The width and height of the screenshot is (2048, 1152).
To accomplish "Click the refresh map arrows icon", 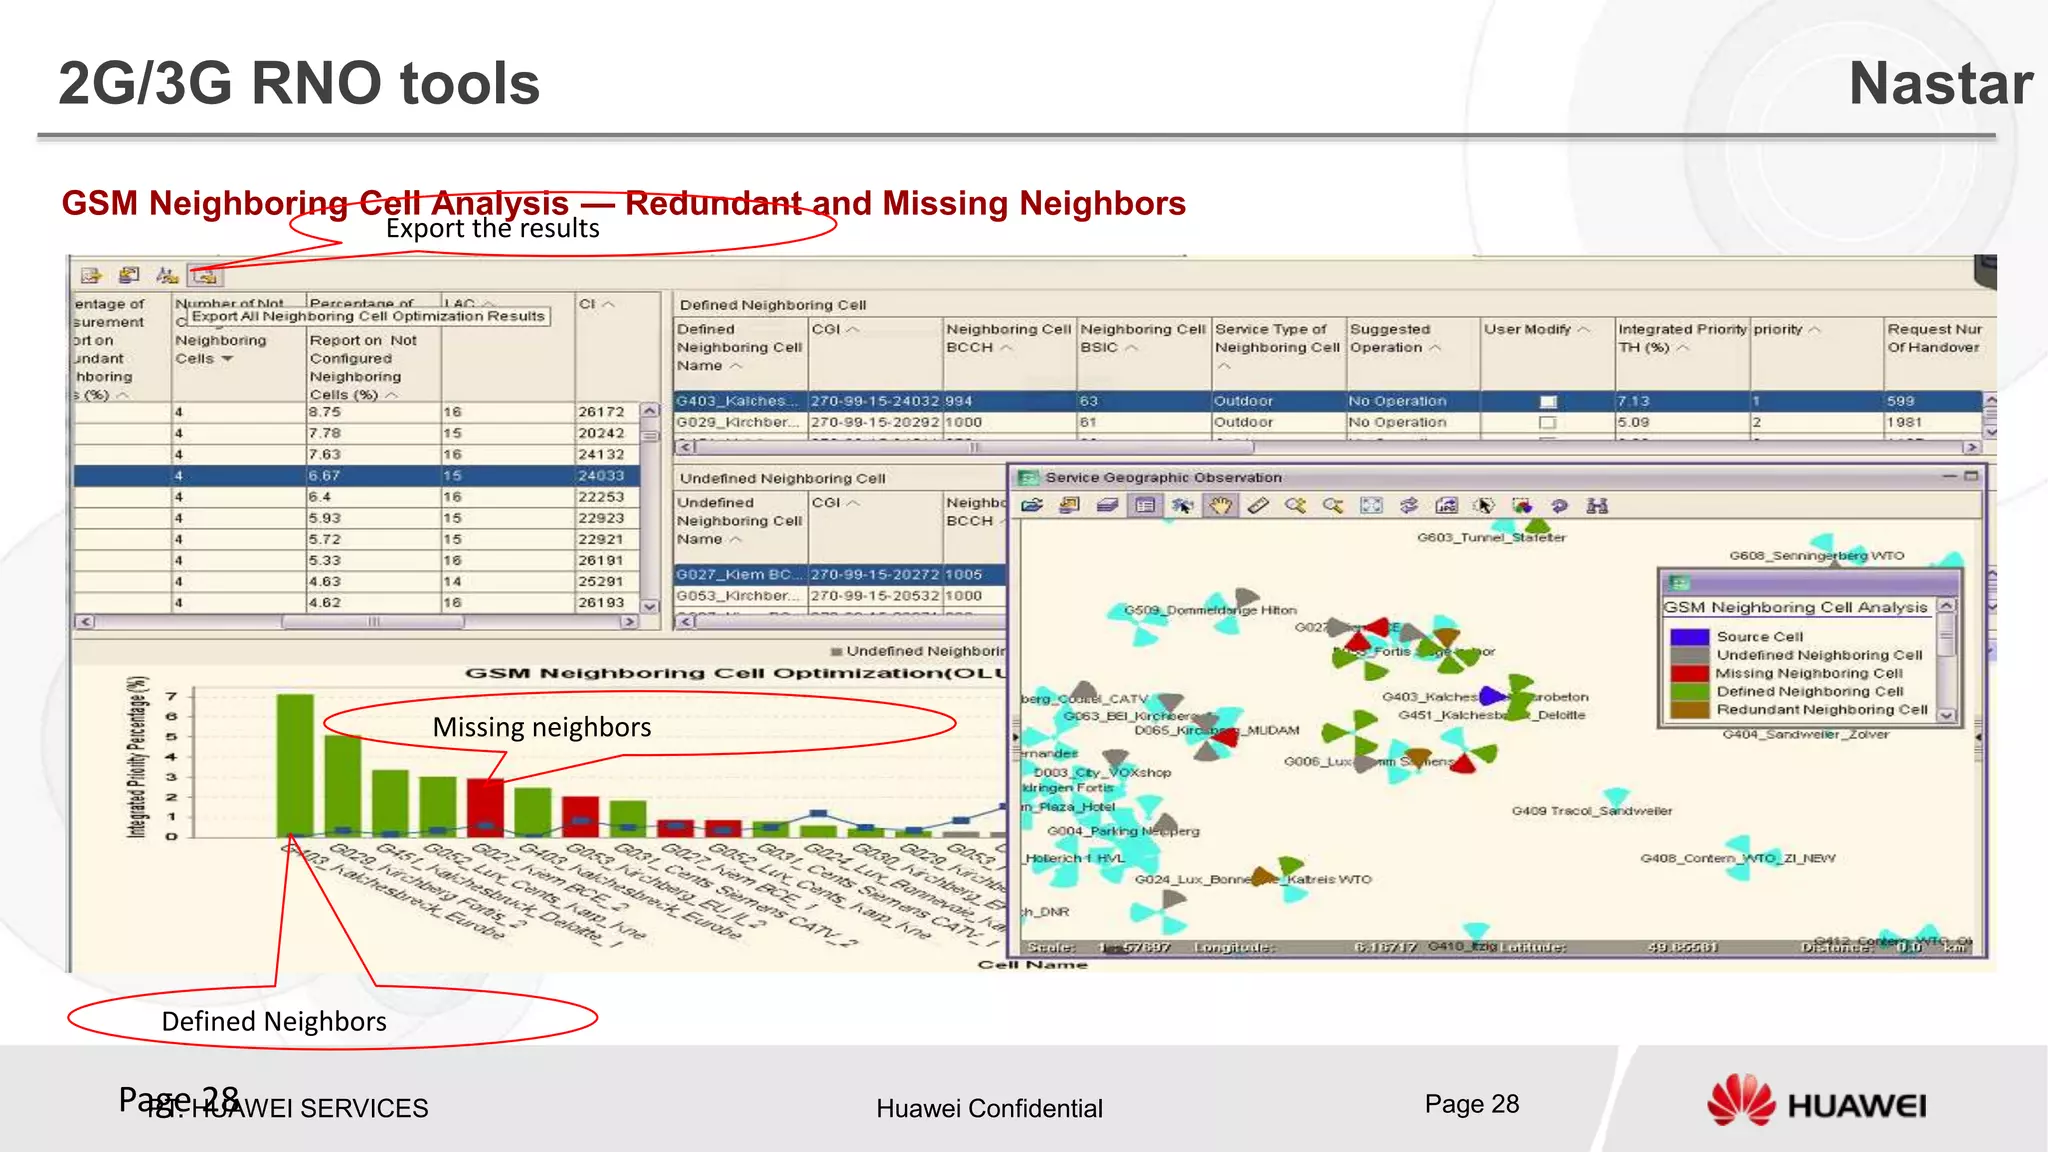I will click(x=1409, y=506).
